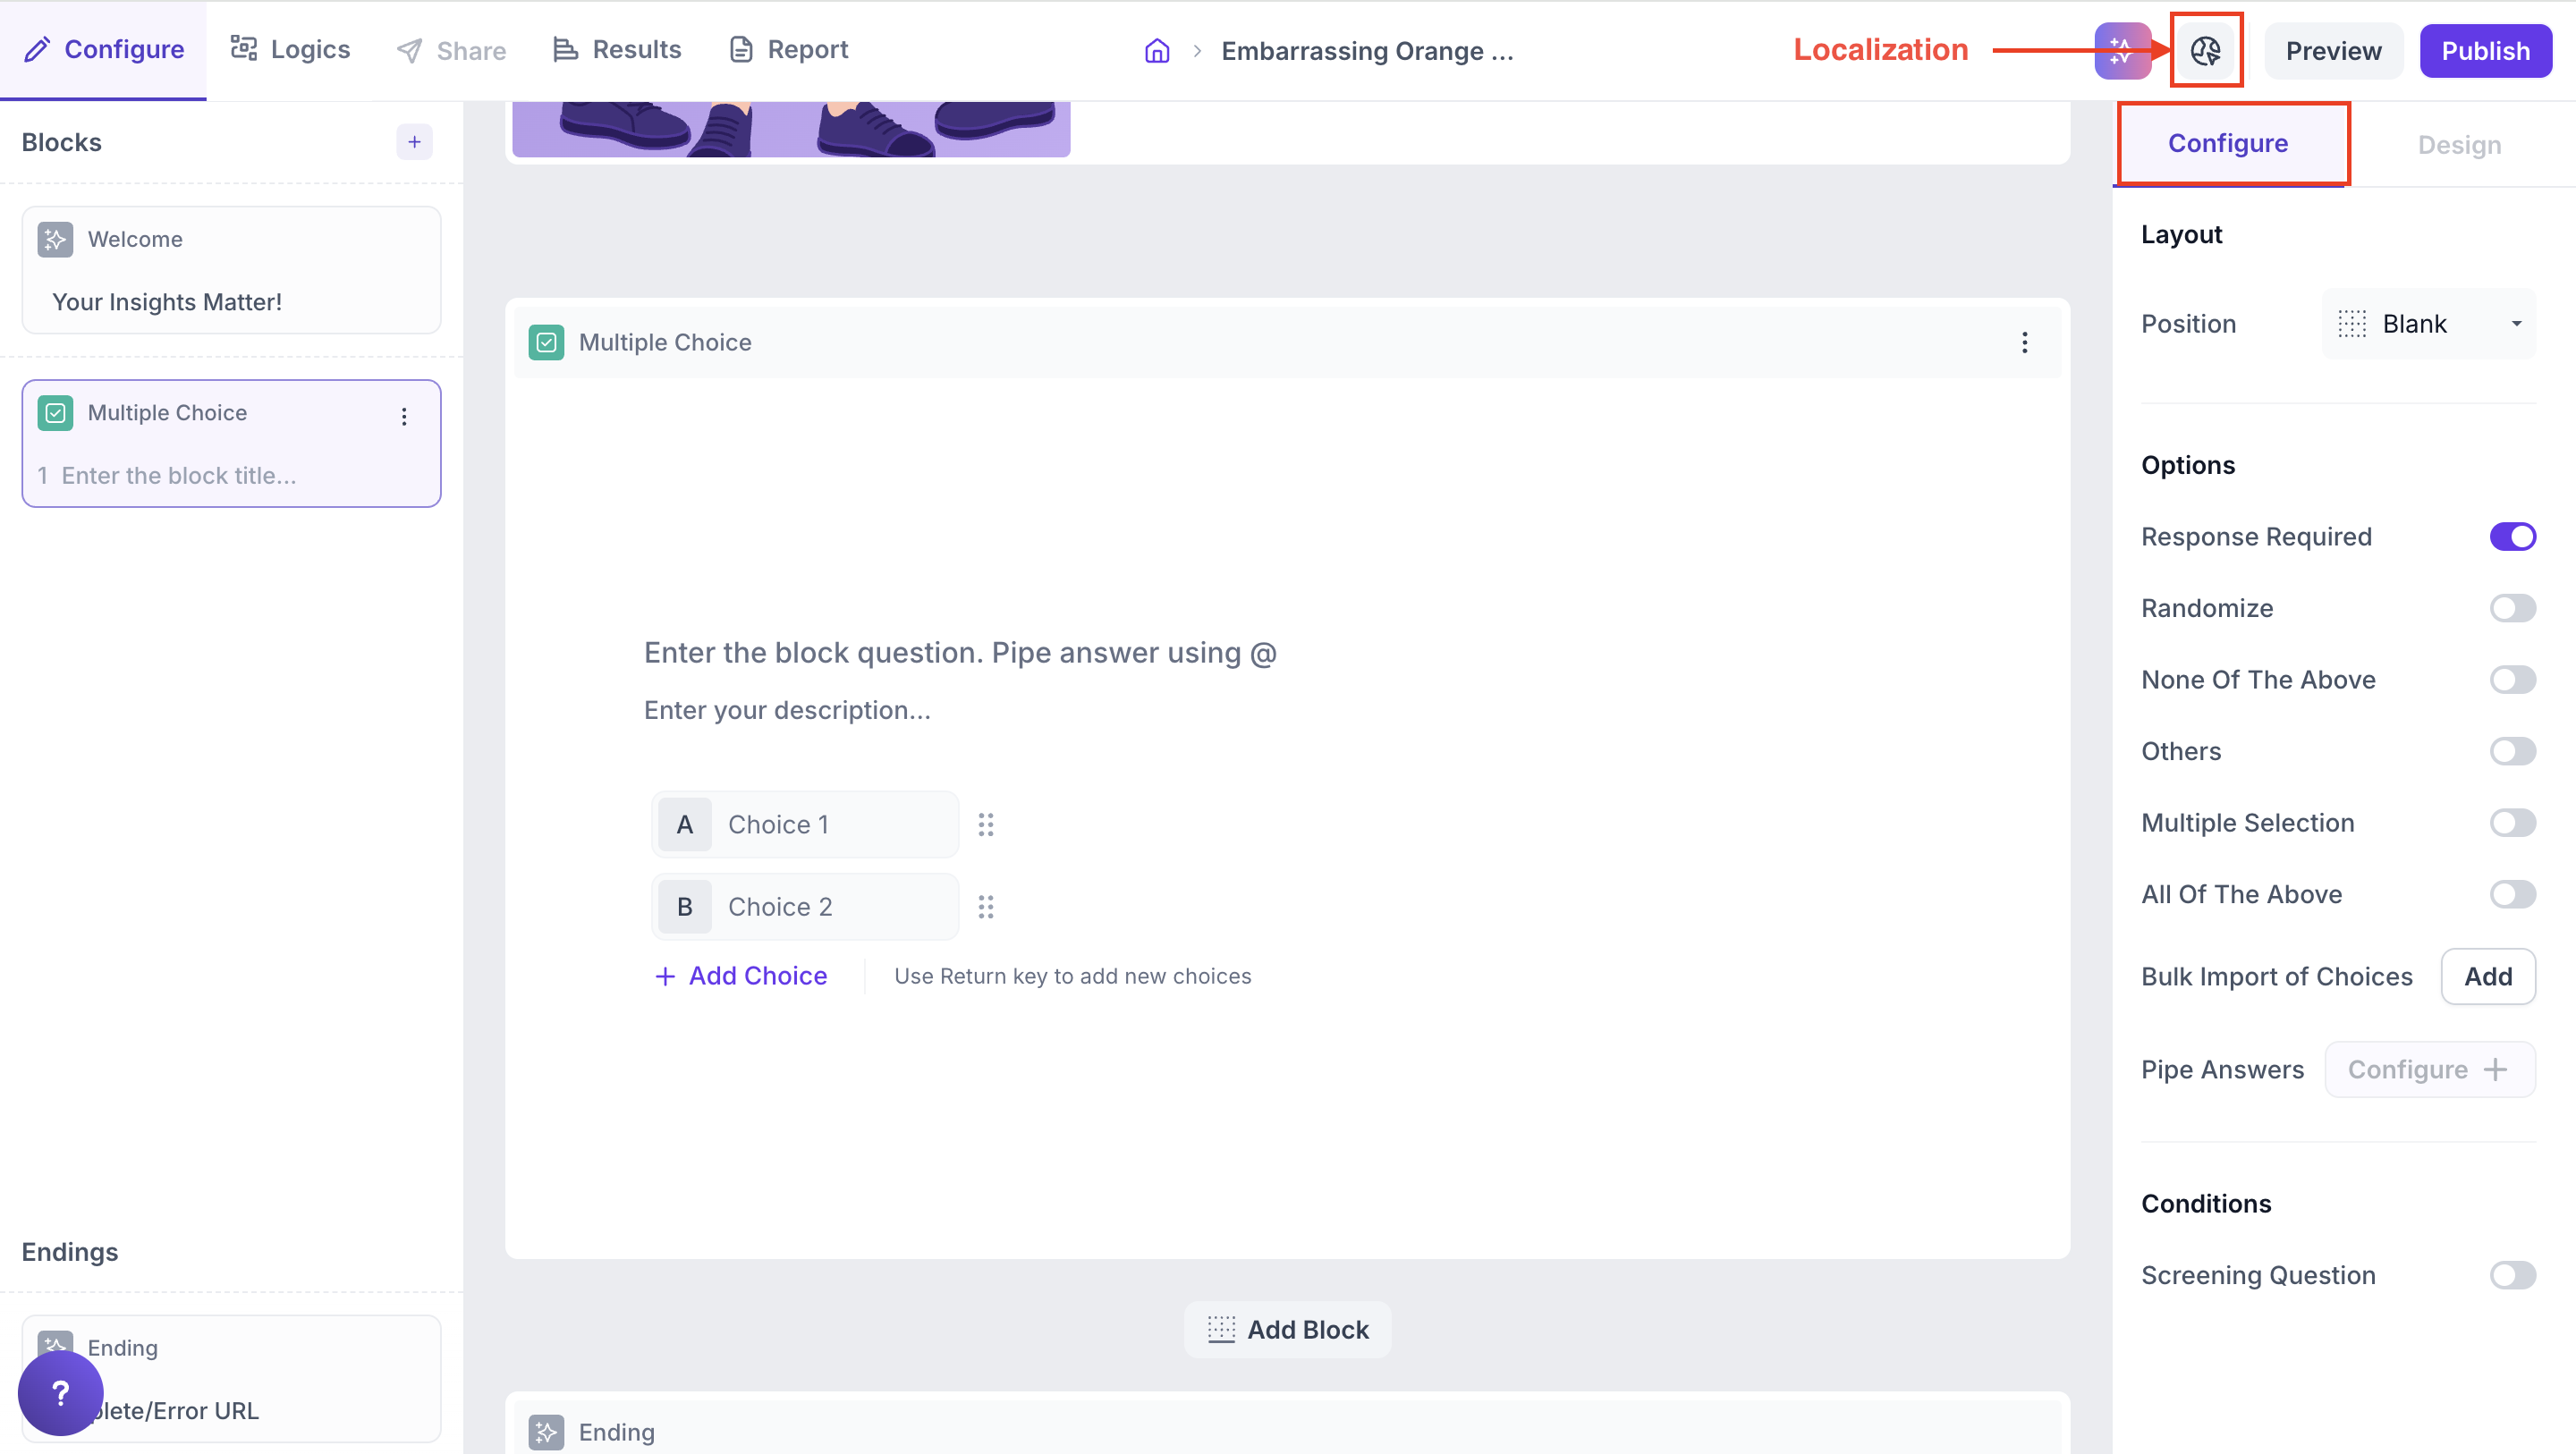Toggle the Screening Question switch
The image size is (2576, 1454).
click(x=2512, y=1275)
